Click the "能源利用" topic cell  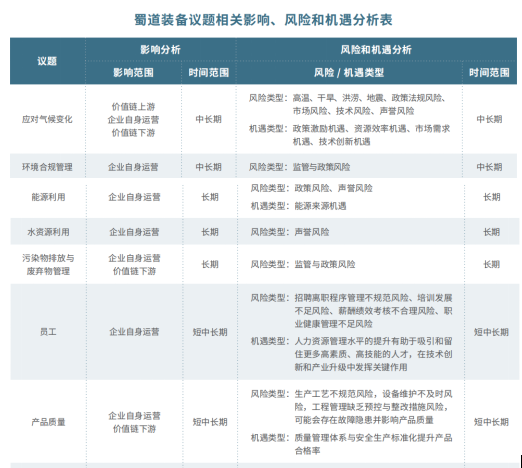pyautogui.click(x=48, y=197)
